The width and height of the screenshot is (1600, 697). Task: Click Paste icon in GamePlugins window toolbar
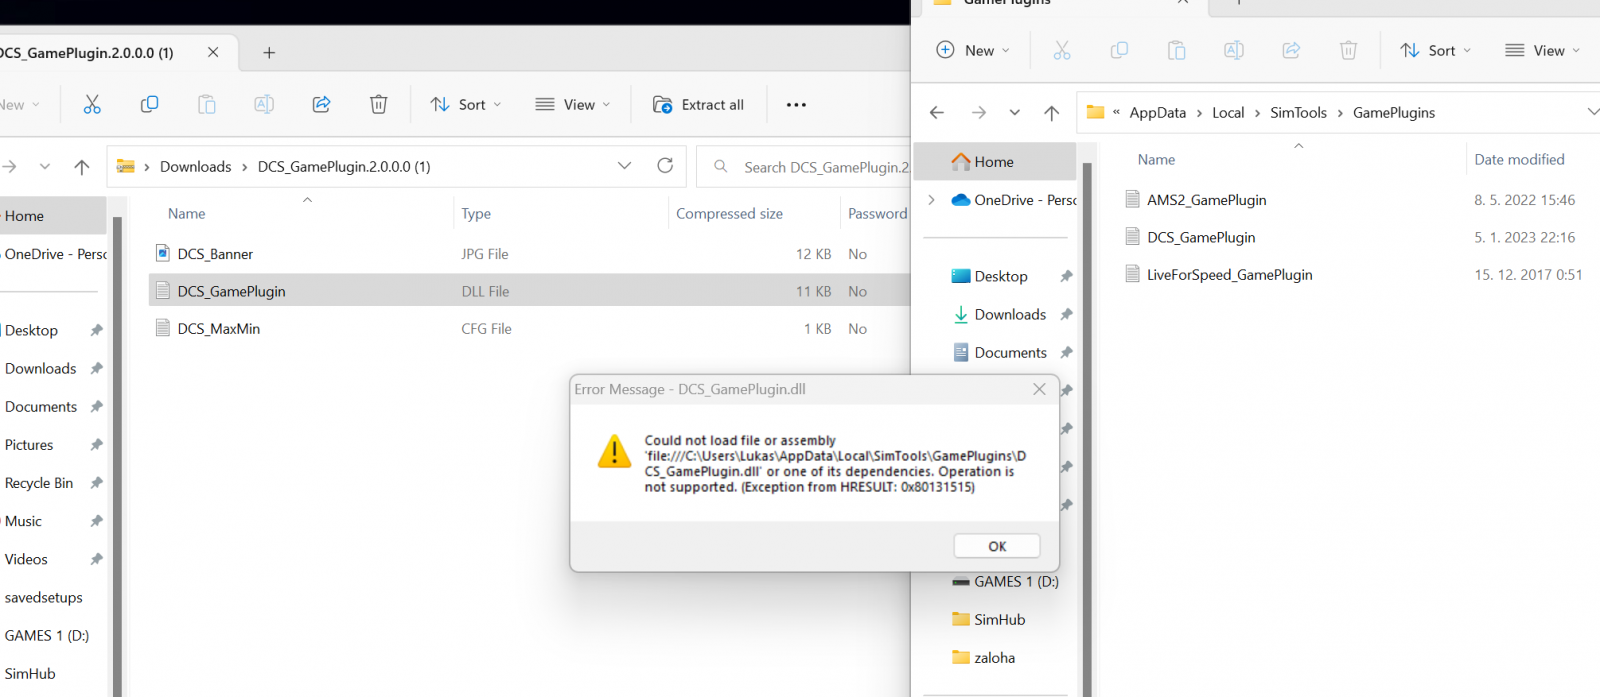pyautogui.click(x=1177, y=50)
